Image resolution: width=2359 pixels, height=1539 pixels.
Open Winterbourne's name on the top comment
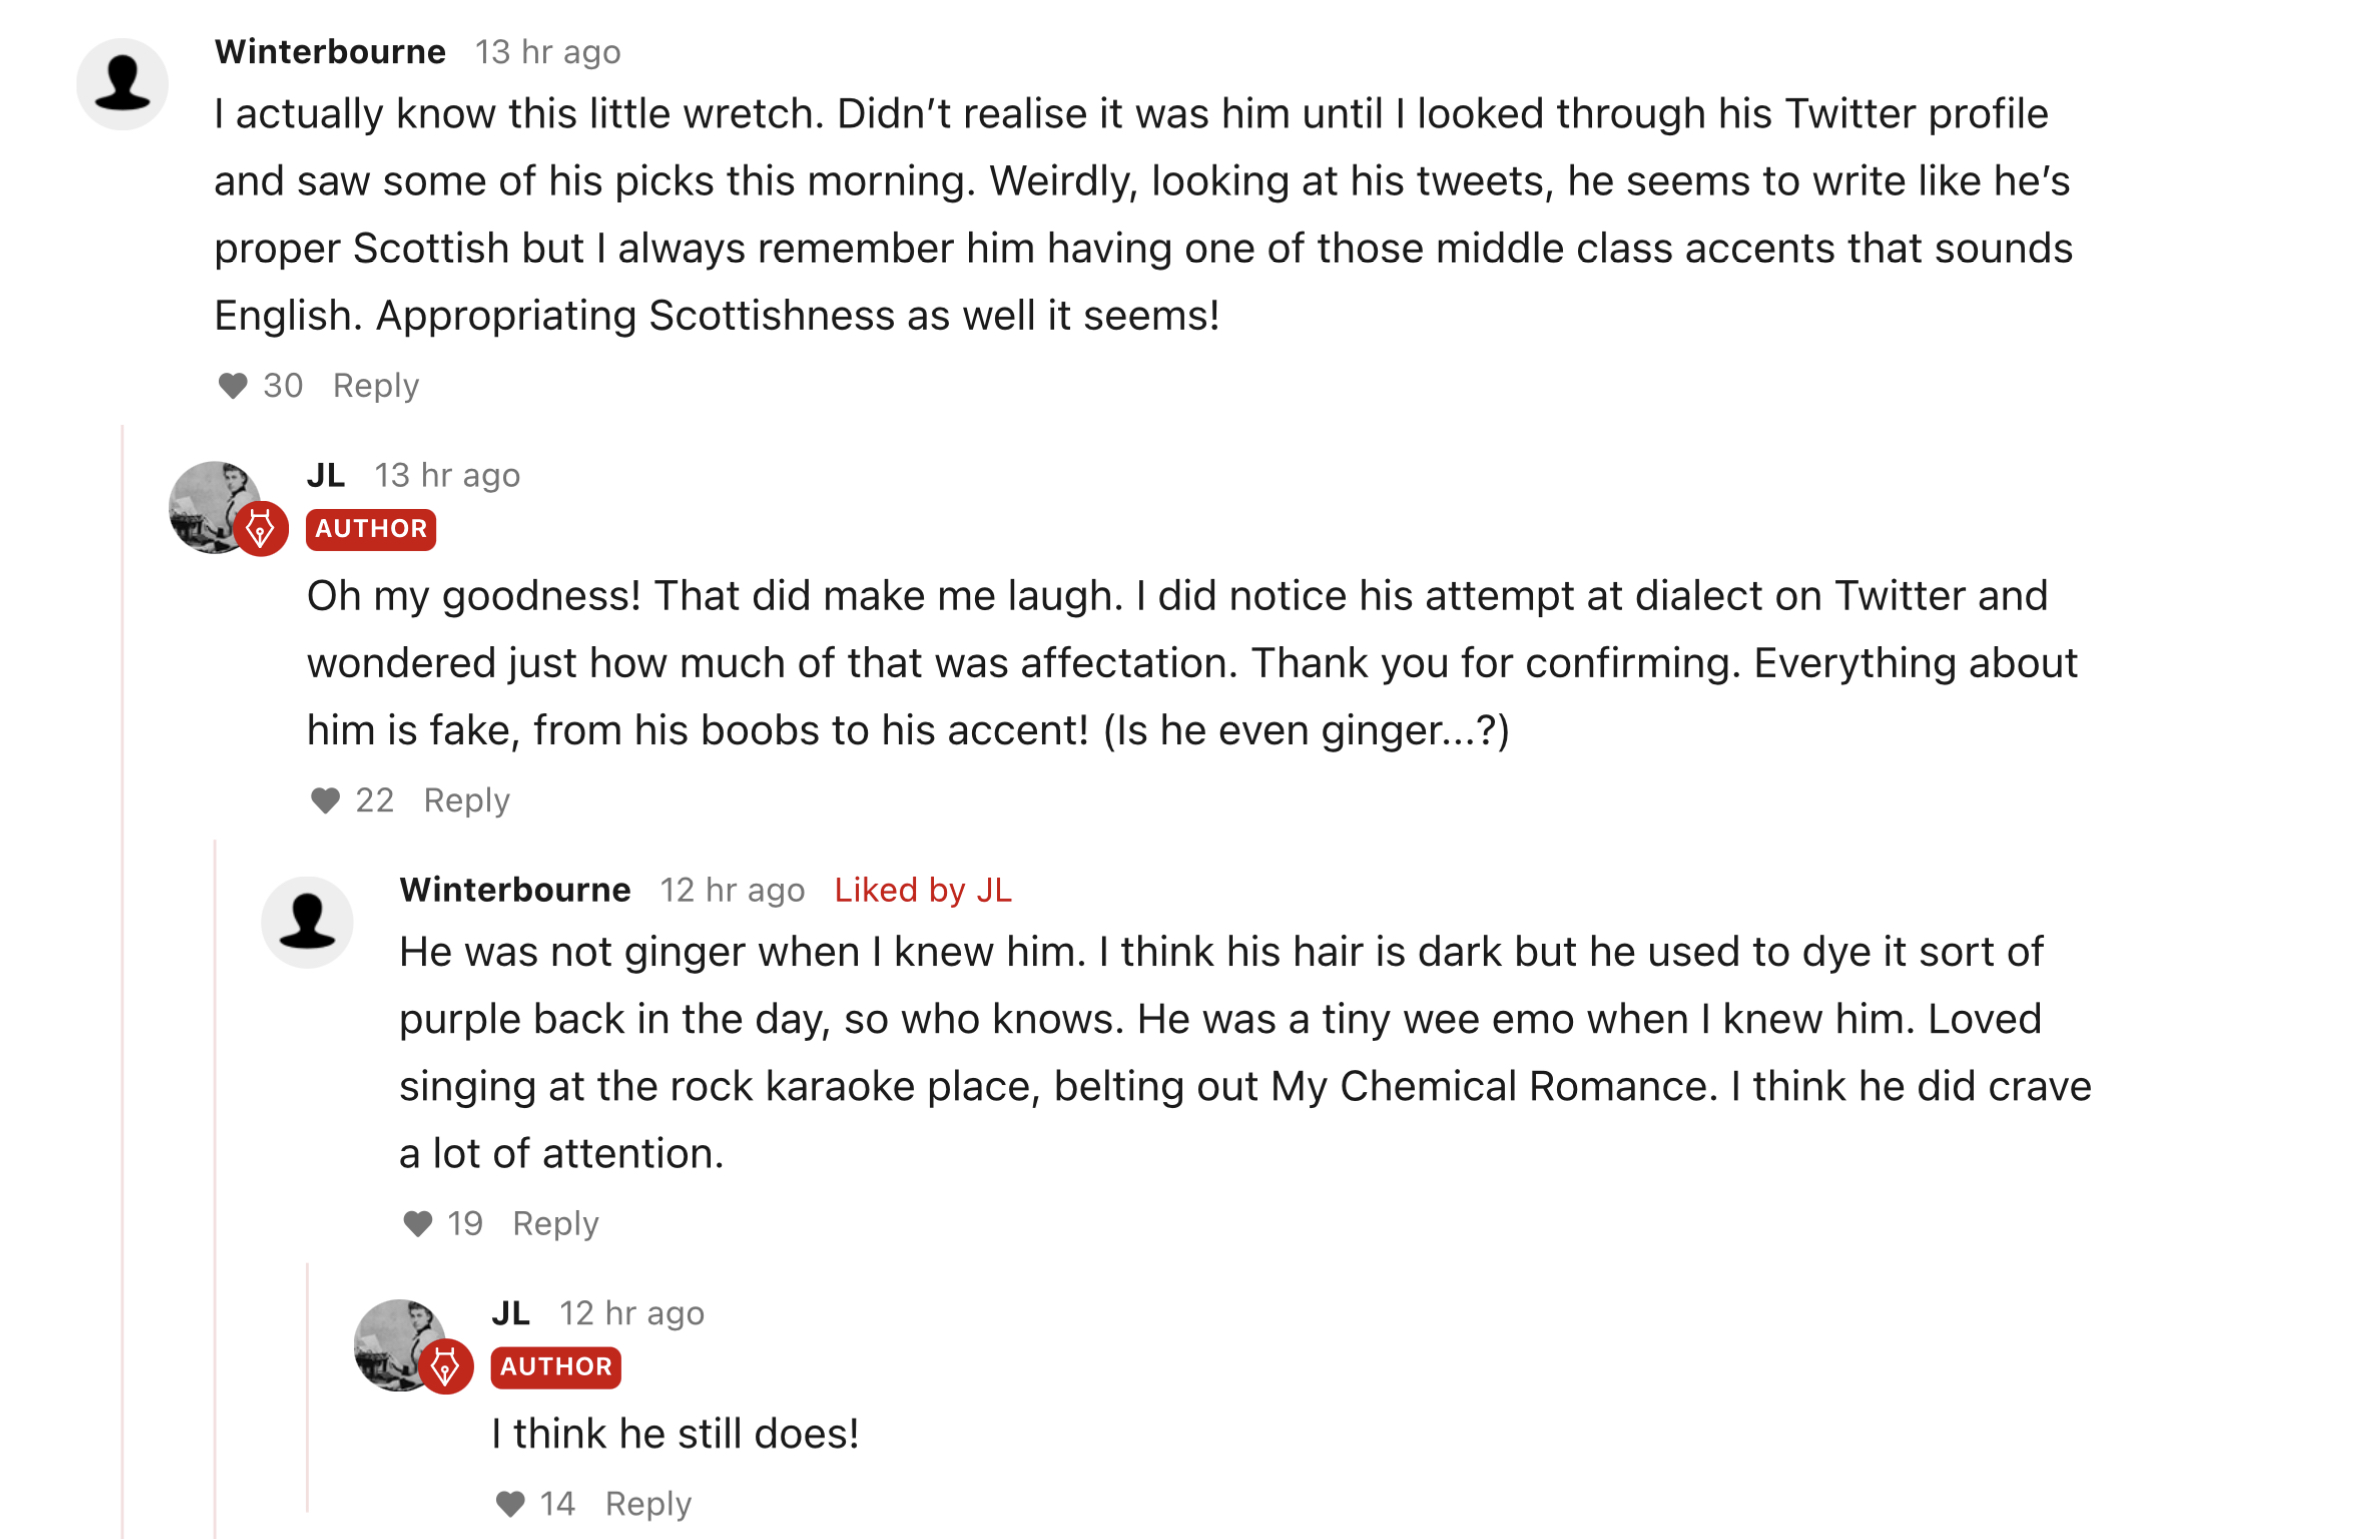pyautogui.click(x=330, y=52)
